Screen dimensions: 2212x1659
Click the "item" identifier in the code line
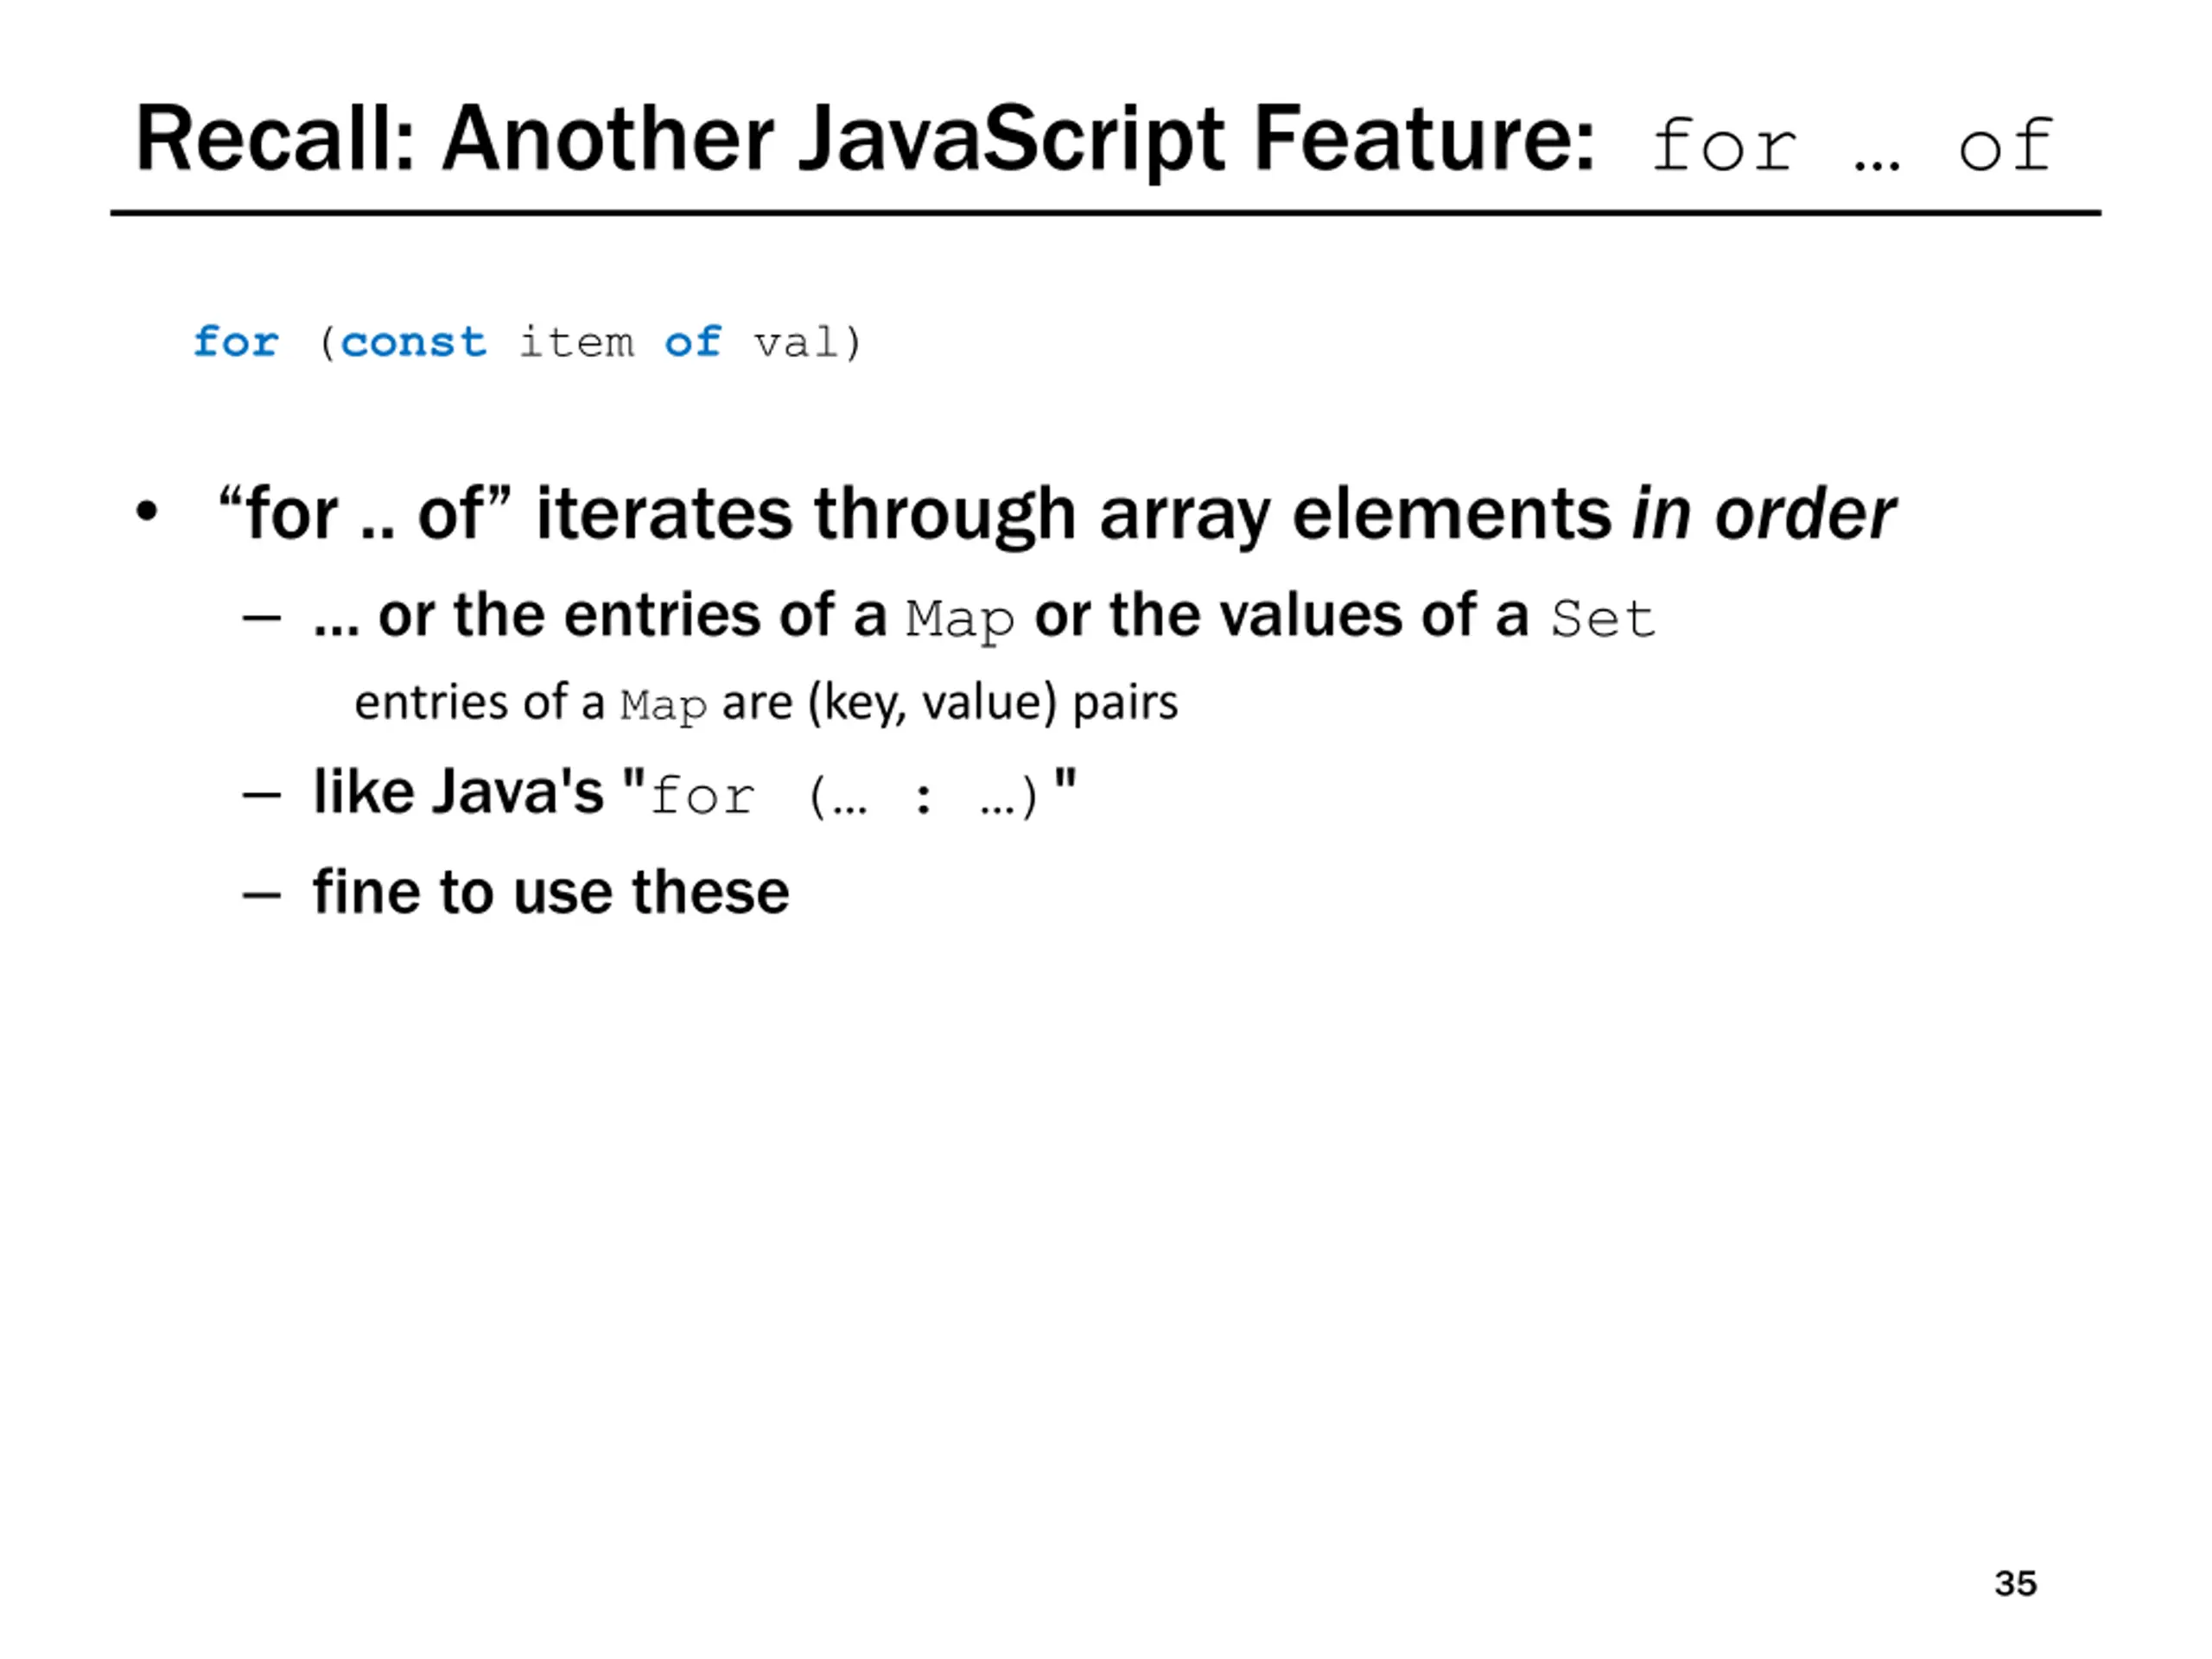pyautogui.click(x=576, y=343)
